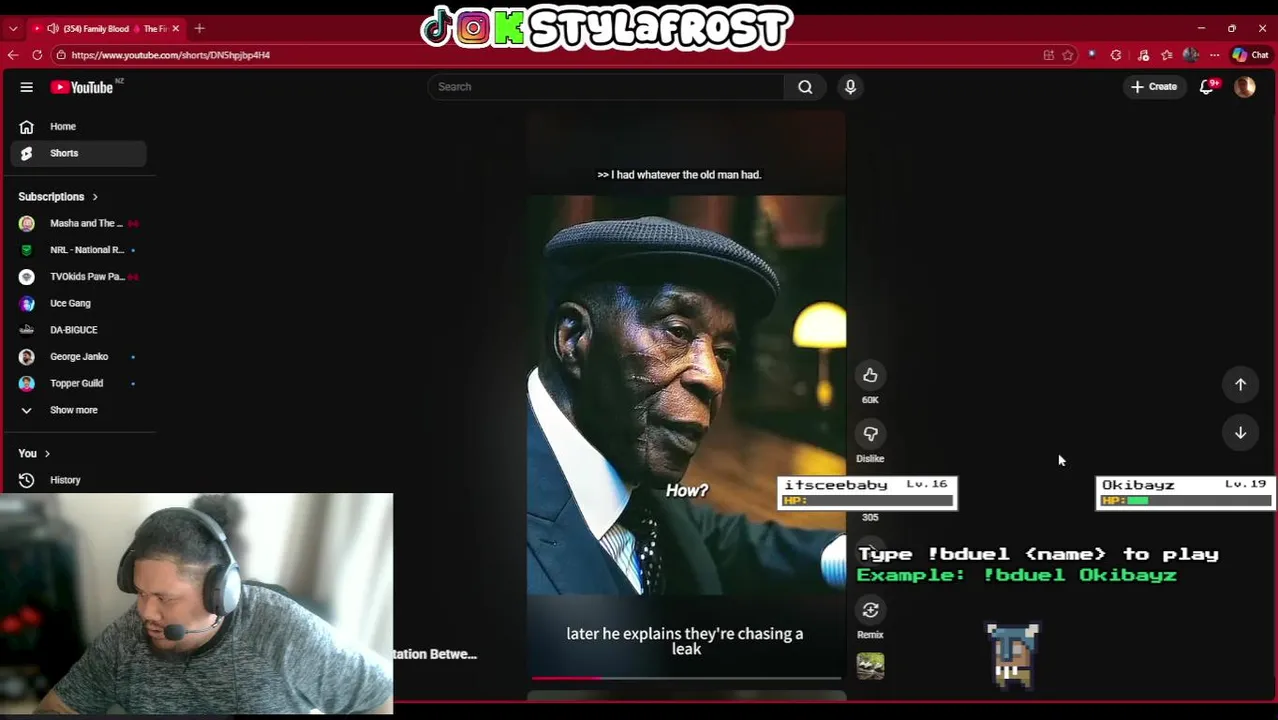Open the YouTube account avatar menu
This screenshot has height=720, width=1278.
coord(1245,87)
